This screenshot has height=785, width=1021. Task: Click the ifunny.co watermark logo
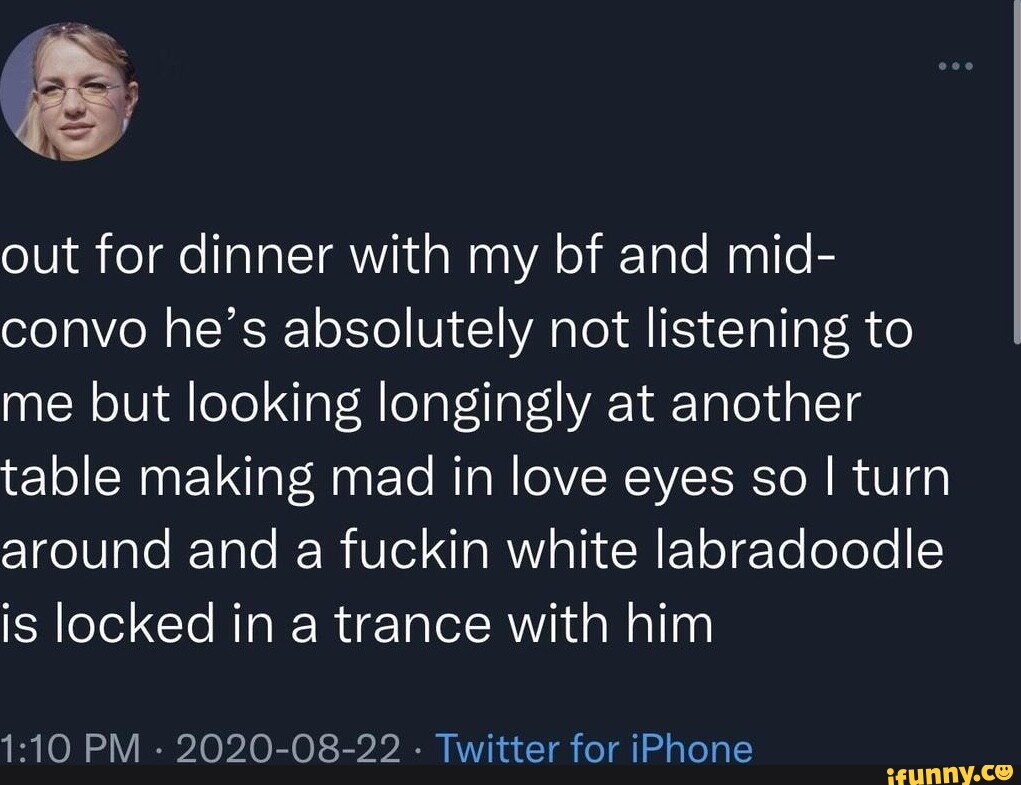point(949,771)
